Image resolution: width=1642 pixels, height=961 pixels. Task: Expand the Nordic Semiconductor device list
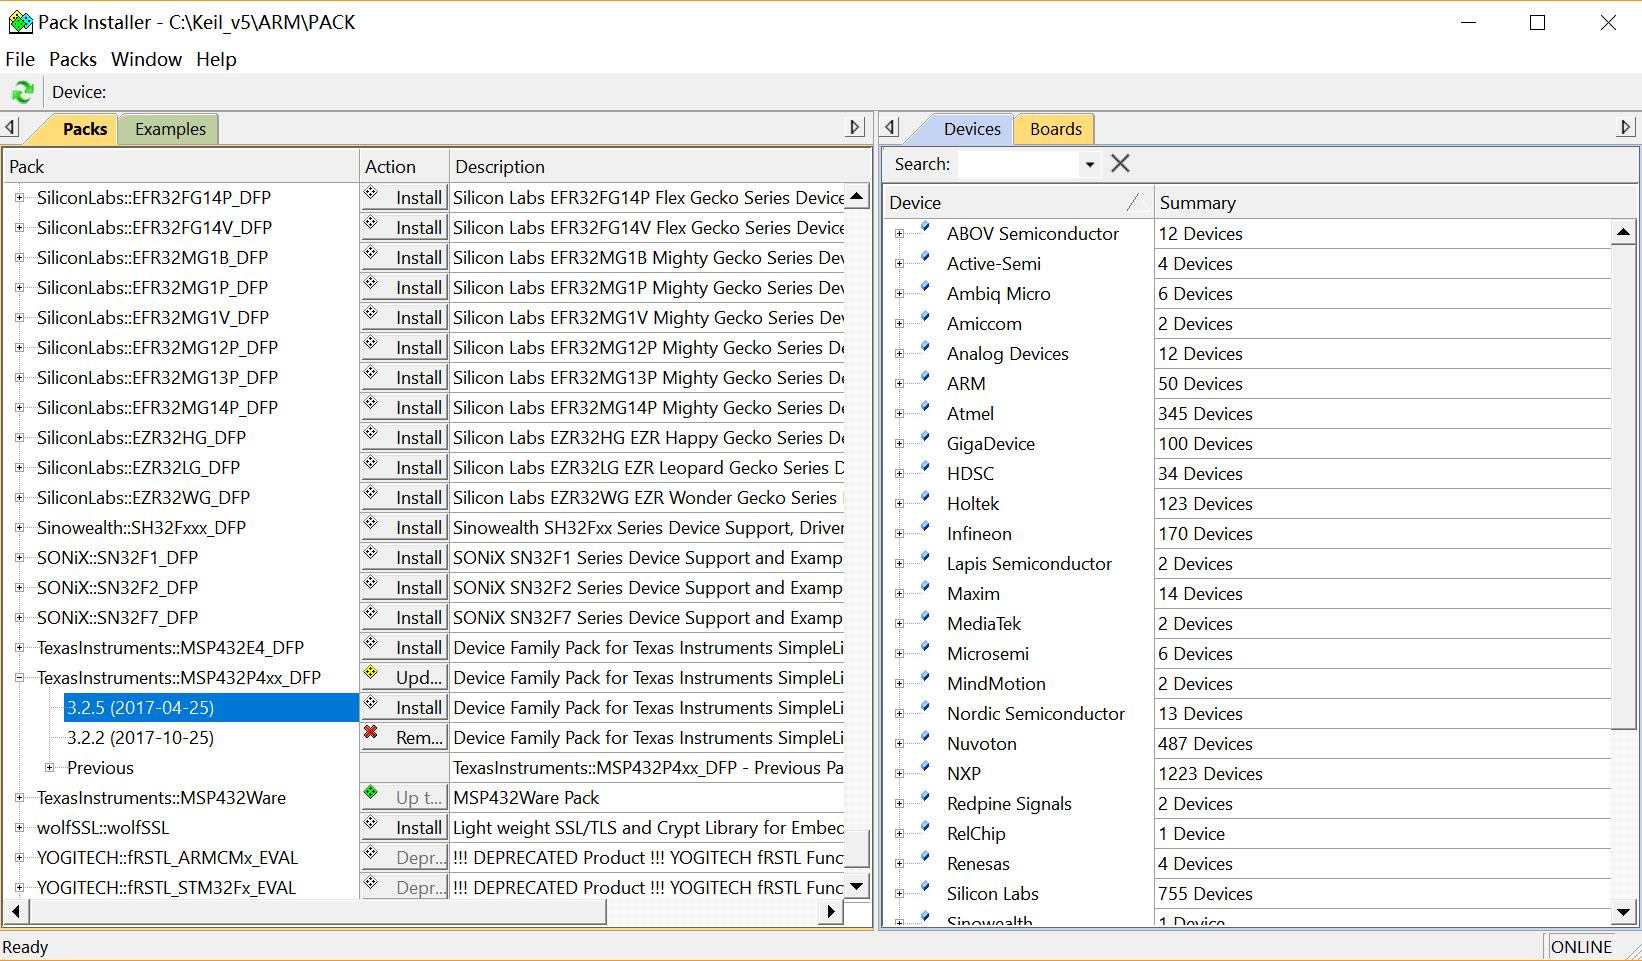[899, 714]
